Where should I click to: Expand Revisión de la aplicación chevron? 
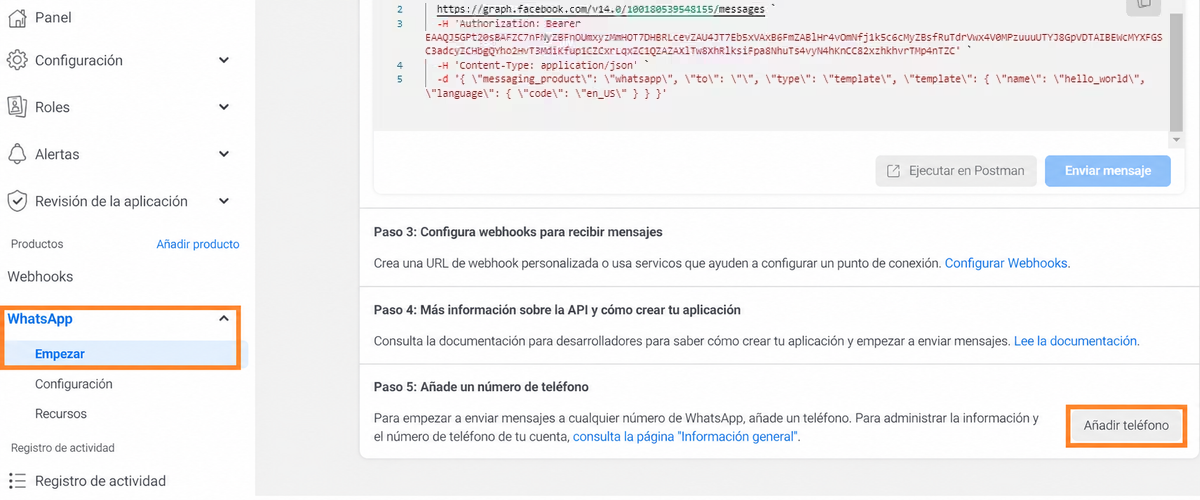(x=224, y=201)
